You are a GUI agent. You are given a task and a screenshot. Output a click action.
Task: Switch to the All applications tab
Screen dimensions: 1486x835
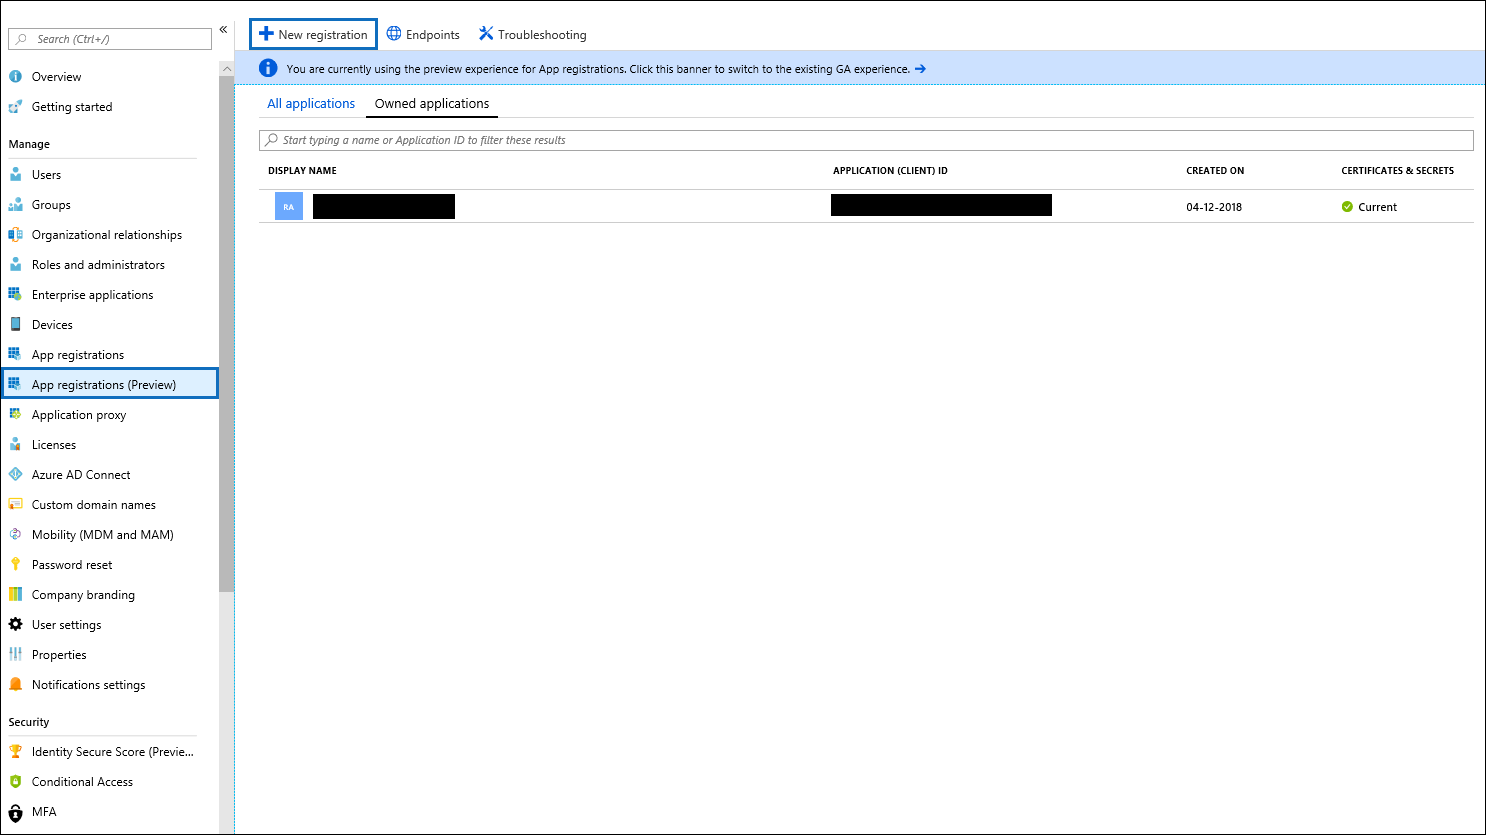click(311, 103)
